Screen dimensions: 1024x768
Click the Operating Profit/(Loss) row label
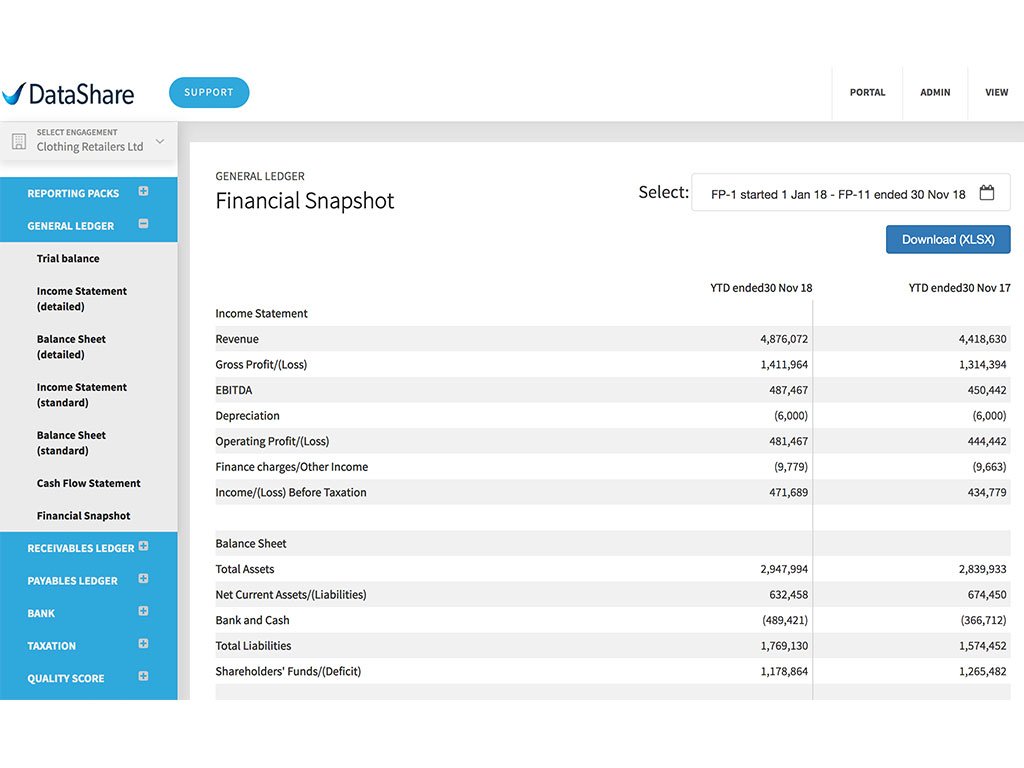pyautogui.click(x=272, y=441)
